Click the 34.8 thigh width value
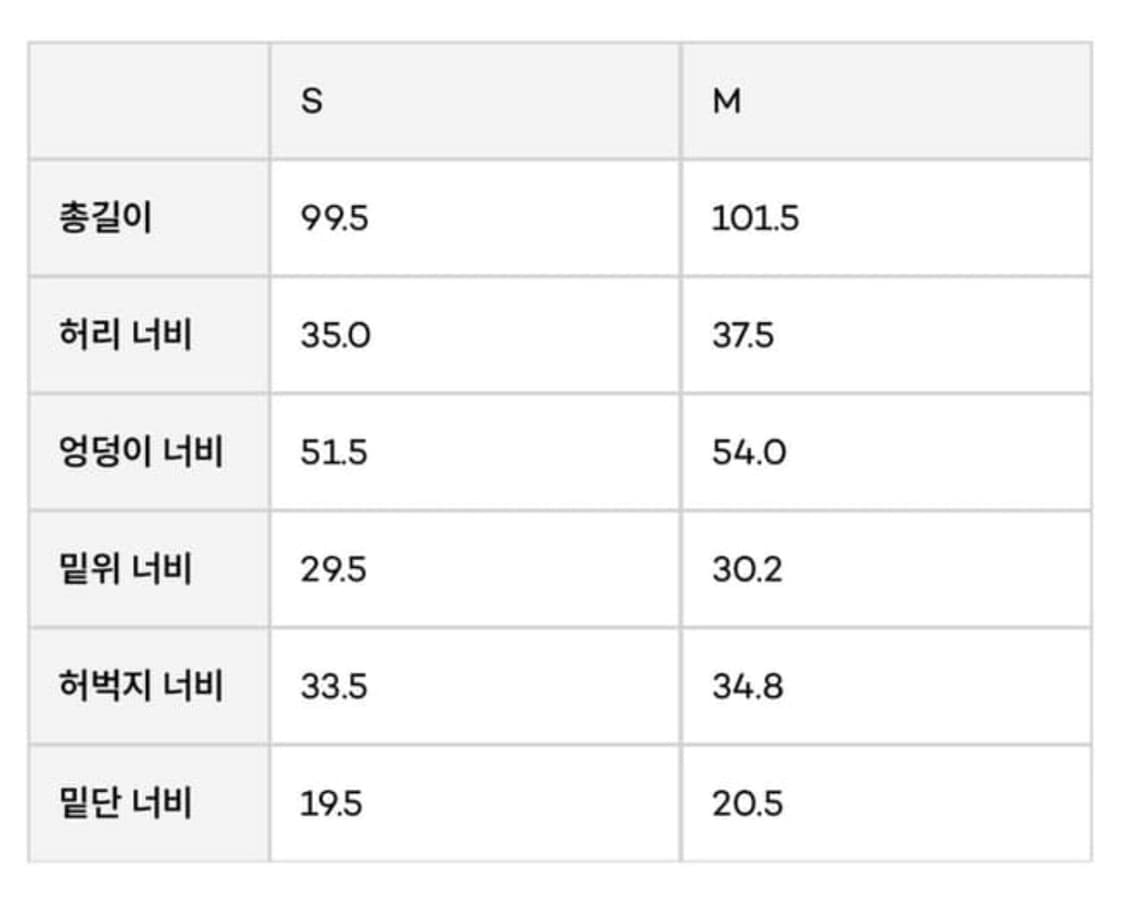1125x900 pixels. point(747,686)
